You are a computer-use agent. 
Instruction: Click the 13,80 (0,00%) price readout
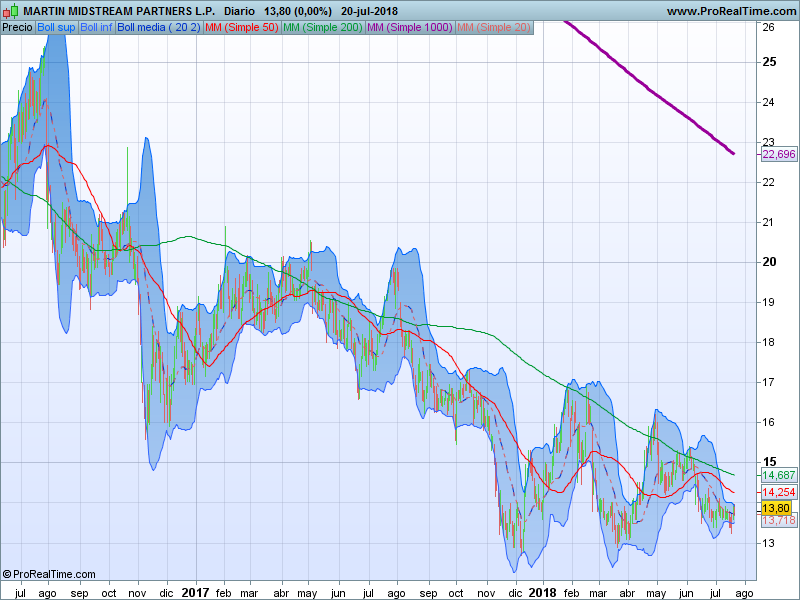297,11
